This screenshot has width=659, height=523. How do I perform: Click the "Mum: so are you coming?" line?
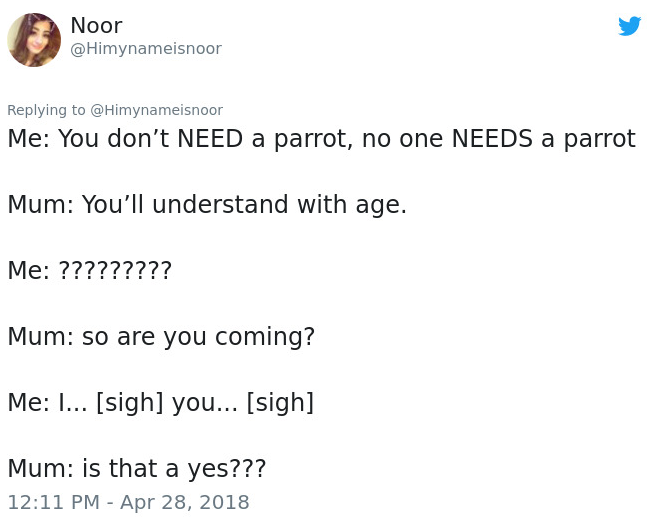(x=161, y=337)
